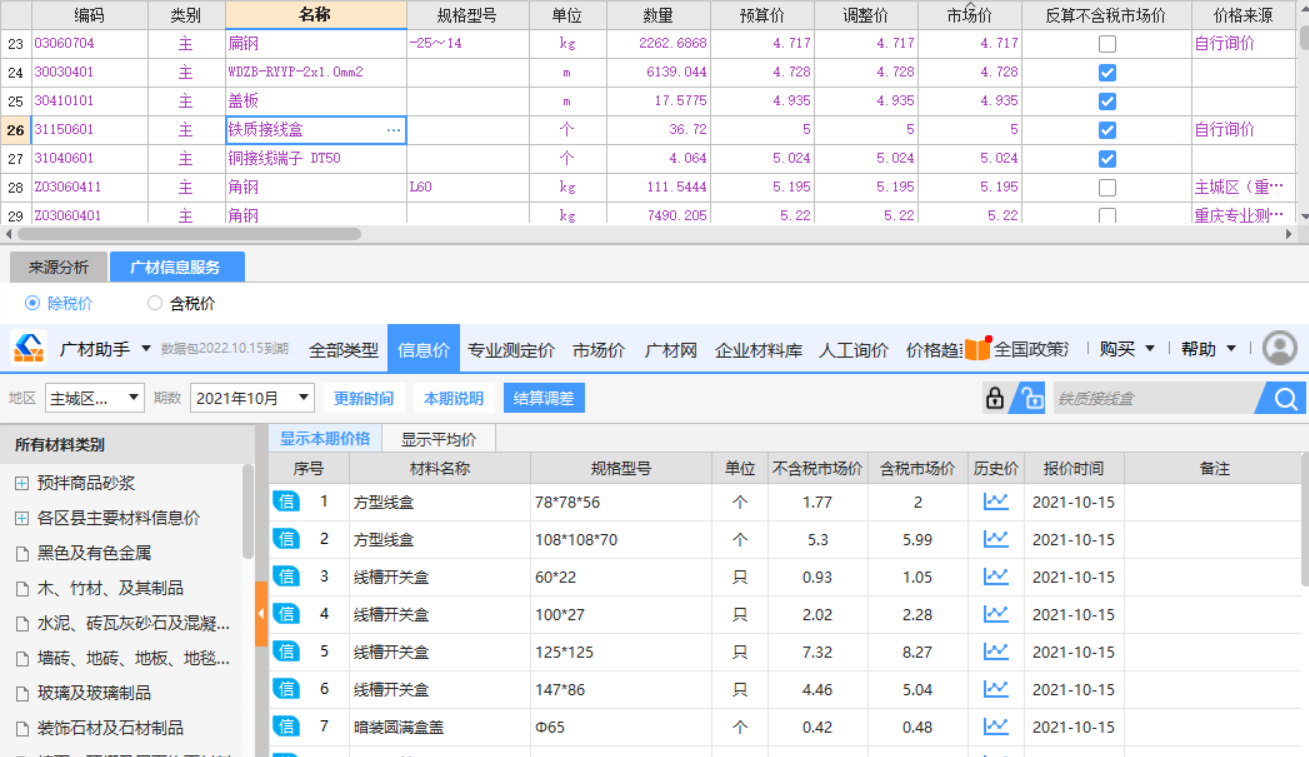Check 反算不含税市场价 for row 29 角钢
The width and height of the screenshot is (1309, 757).
coord(1107,215)
